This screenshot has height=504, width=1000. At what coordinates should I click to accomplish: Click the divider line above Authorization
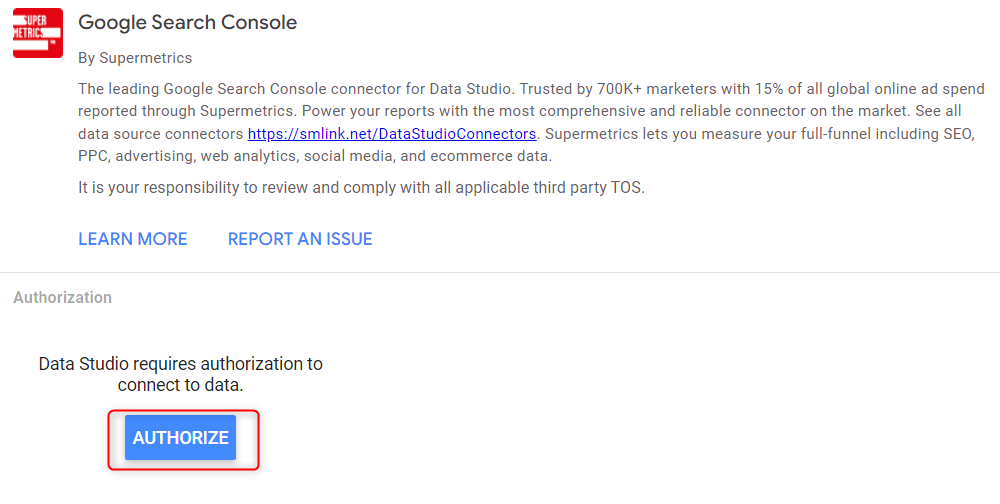point(500,273)
